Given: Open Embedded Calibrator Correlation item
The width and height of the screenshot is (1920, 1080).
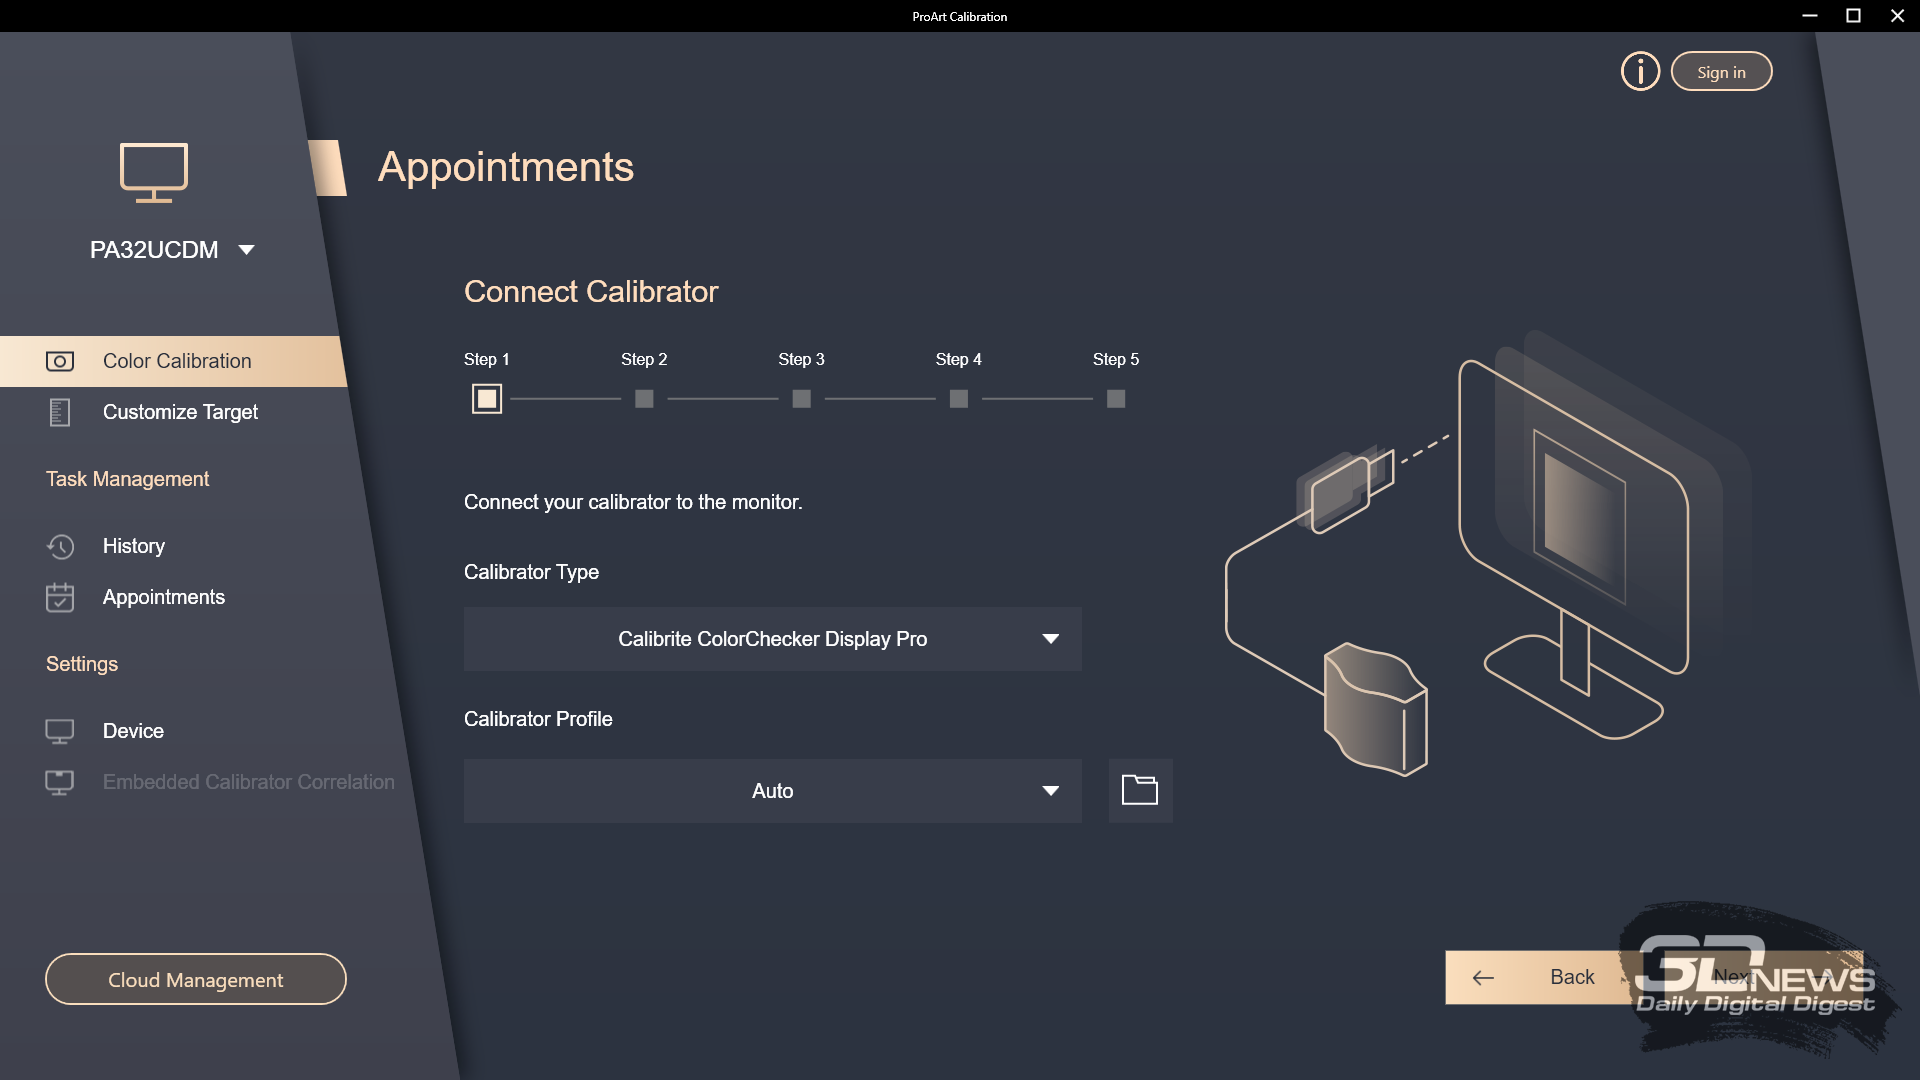Looking at the screenshot, I should point(249,782).
